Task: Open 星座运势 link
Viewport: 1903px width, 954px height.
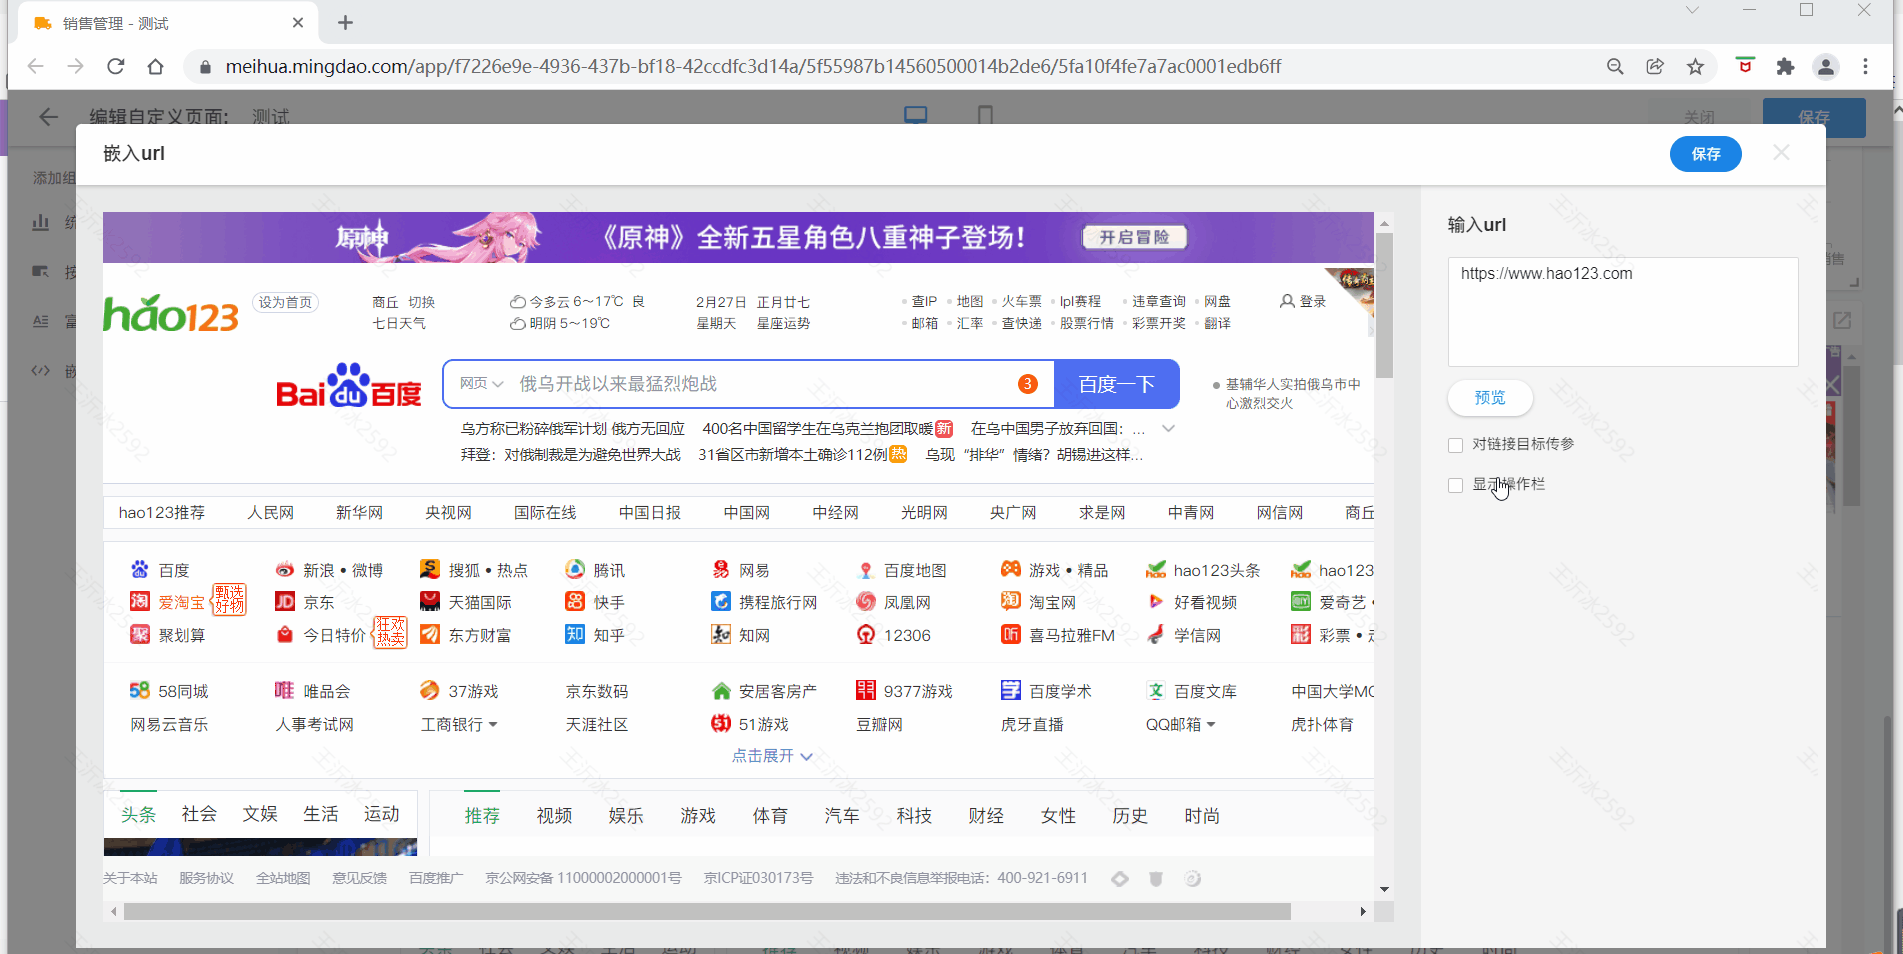Action: (x=783, y=323)
